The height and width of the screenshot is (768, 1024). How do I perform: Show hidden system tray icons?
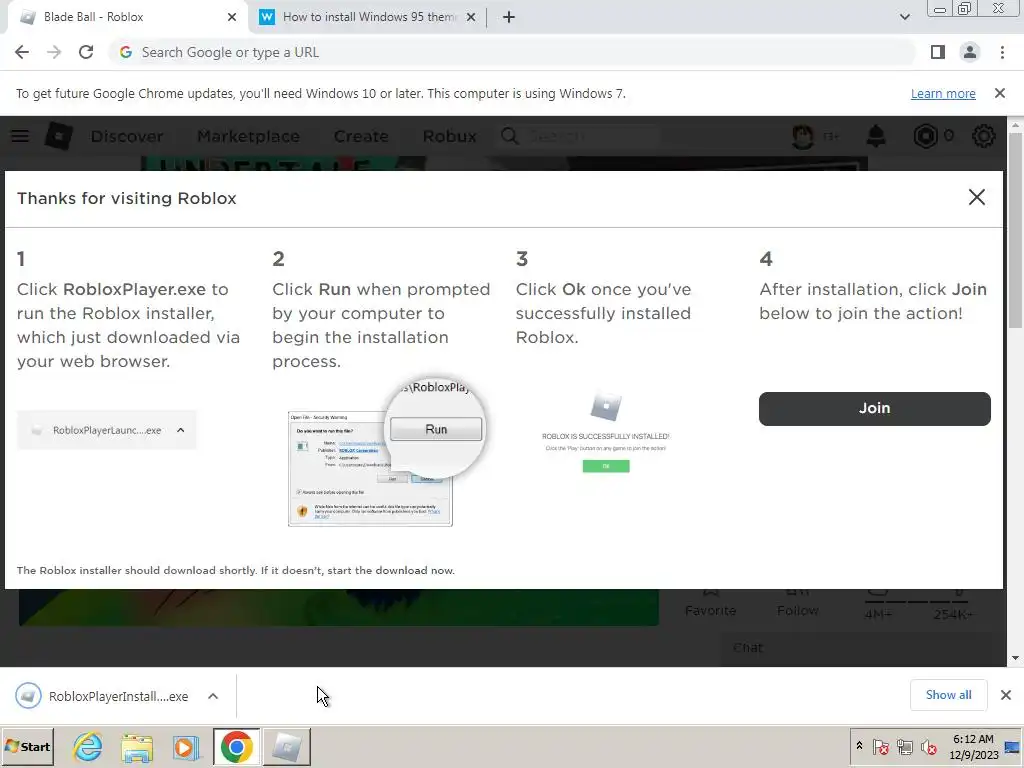pos(859,745)
